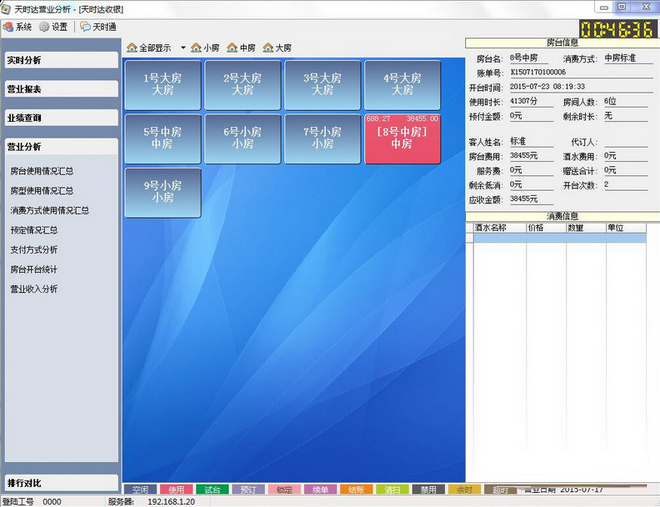The image size is (660, 507).
Task: Click the 单位 column header
Action: 626,228
